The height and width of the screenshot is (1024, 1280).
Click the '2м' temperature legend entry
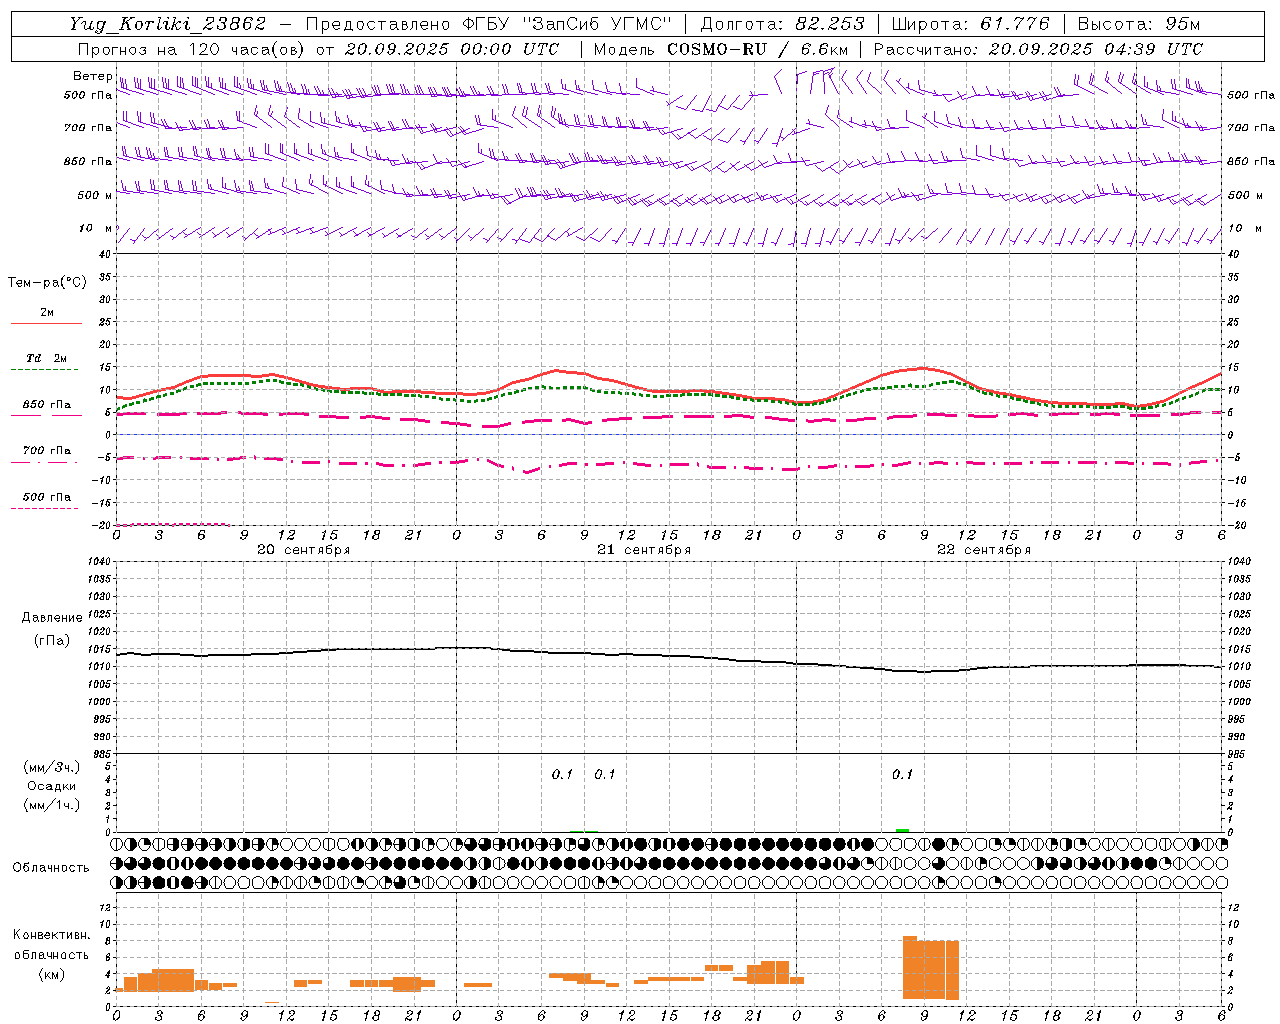coord(47,313)
